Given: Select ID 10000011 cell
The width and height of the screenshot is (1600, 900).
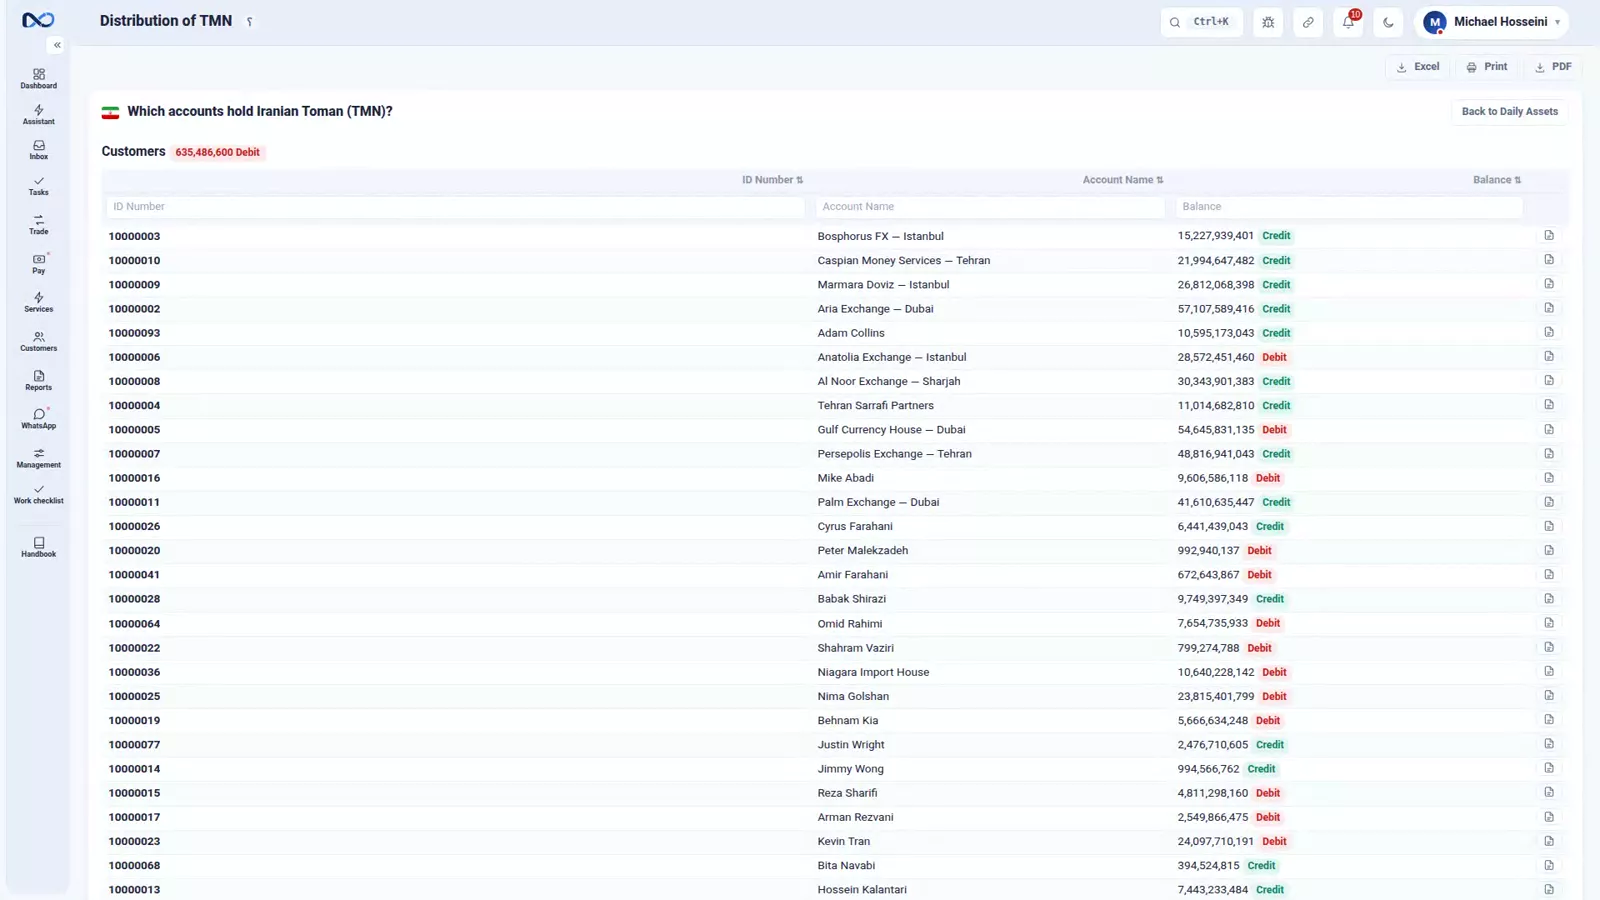Looking at the screenshot, I should point(134,503).
